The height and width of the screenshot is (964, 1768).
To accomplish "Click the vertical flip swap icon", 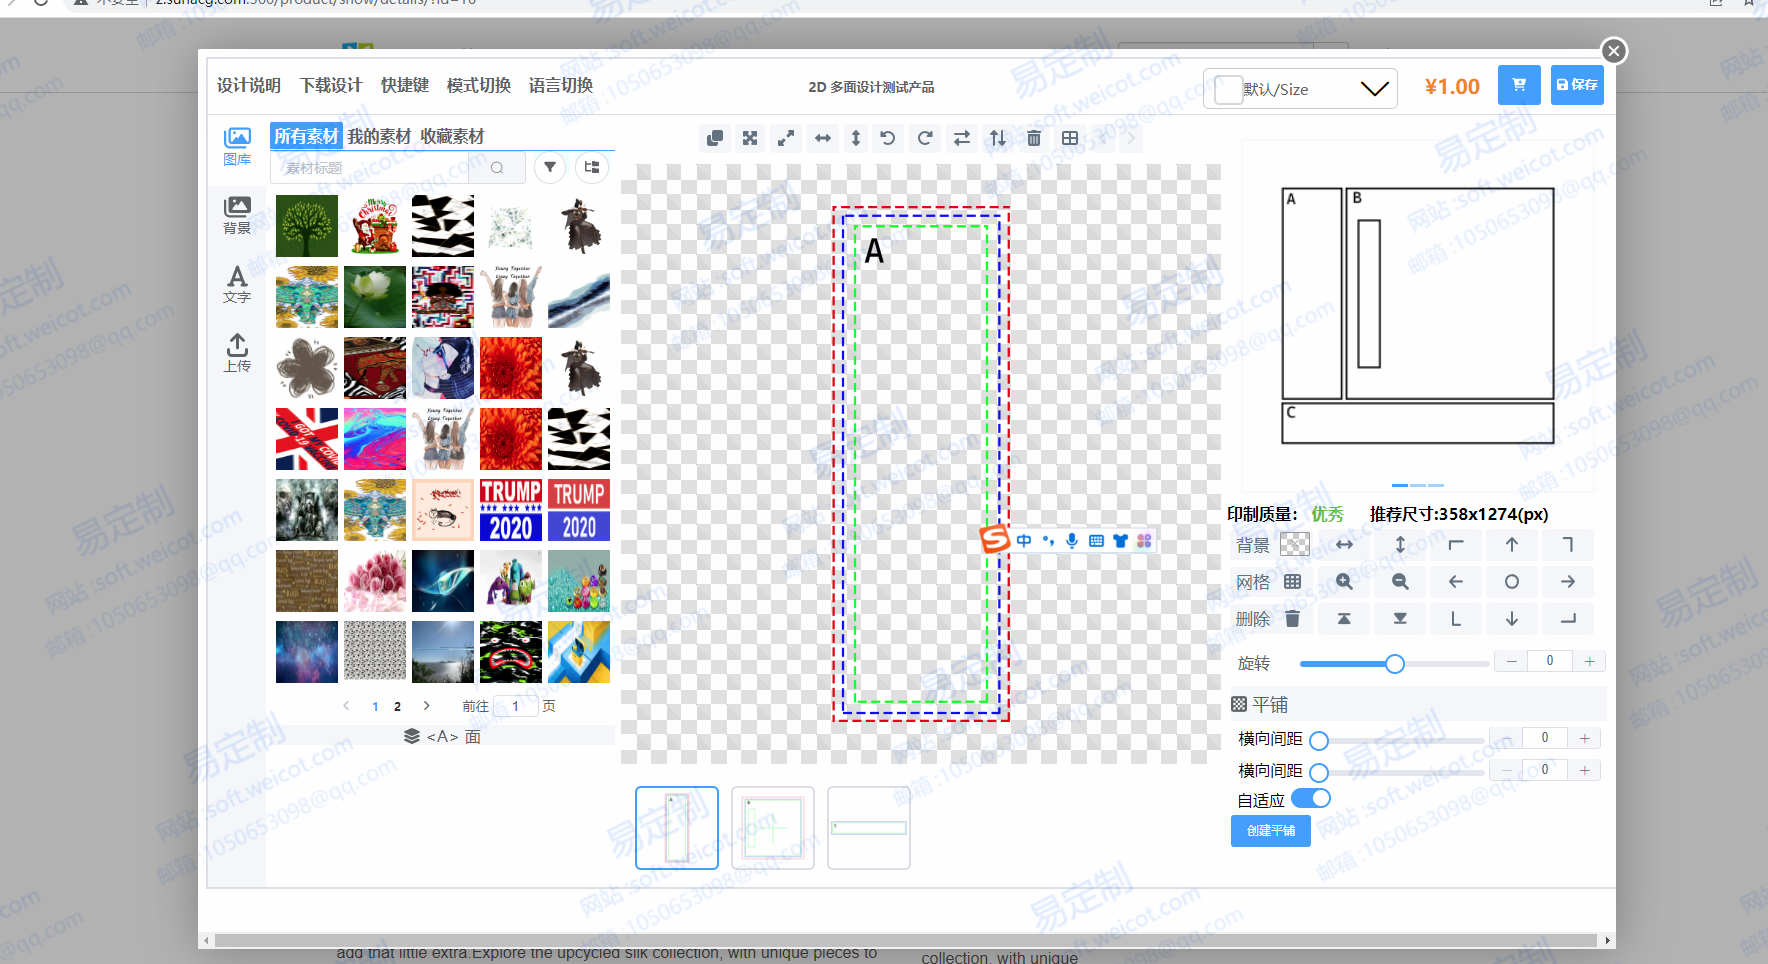I will 998,138.
